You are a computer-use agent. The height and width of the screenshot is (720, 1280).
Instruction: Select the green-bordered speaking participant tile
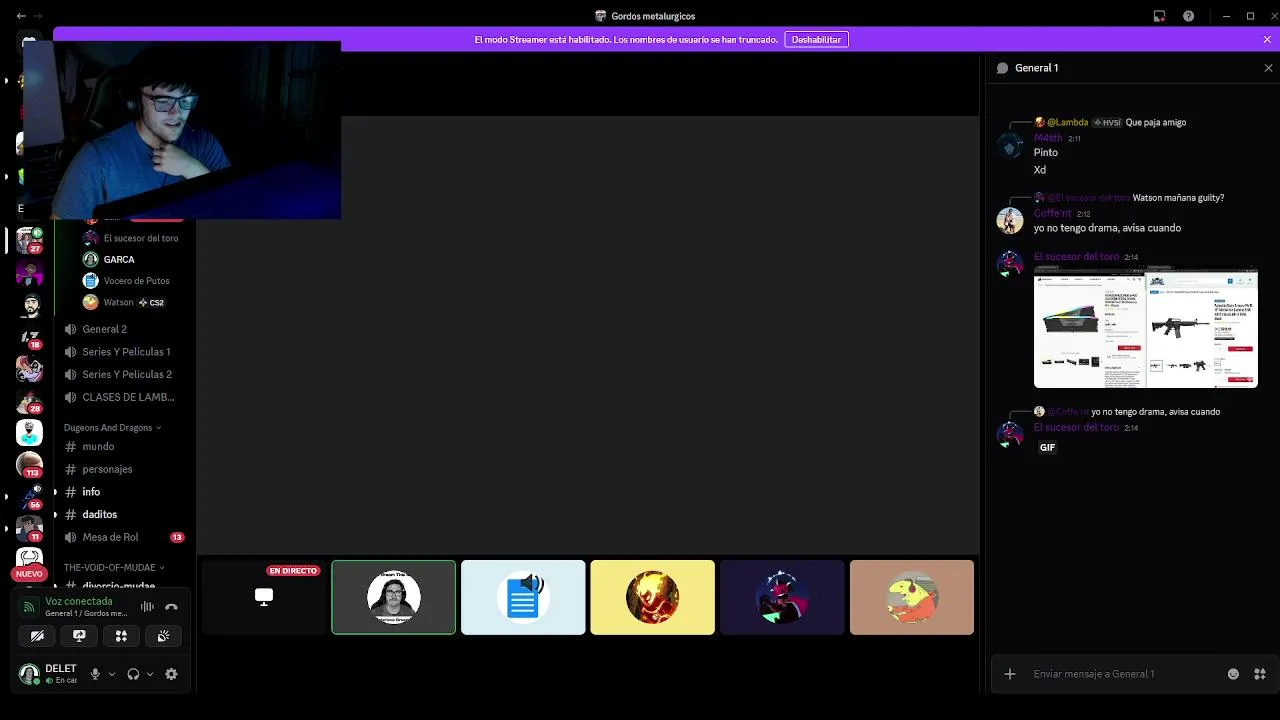click(x=394, y=597)
